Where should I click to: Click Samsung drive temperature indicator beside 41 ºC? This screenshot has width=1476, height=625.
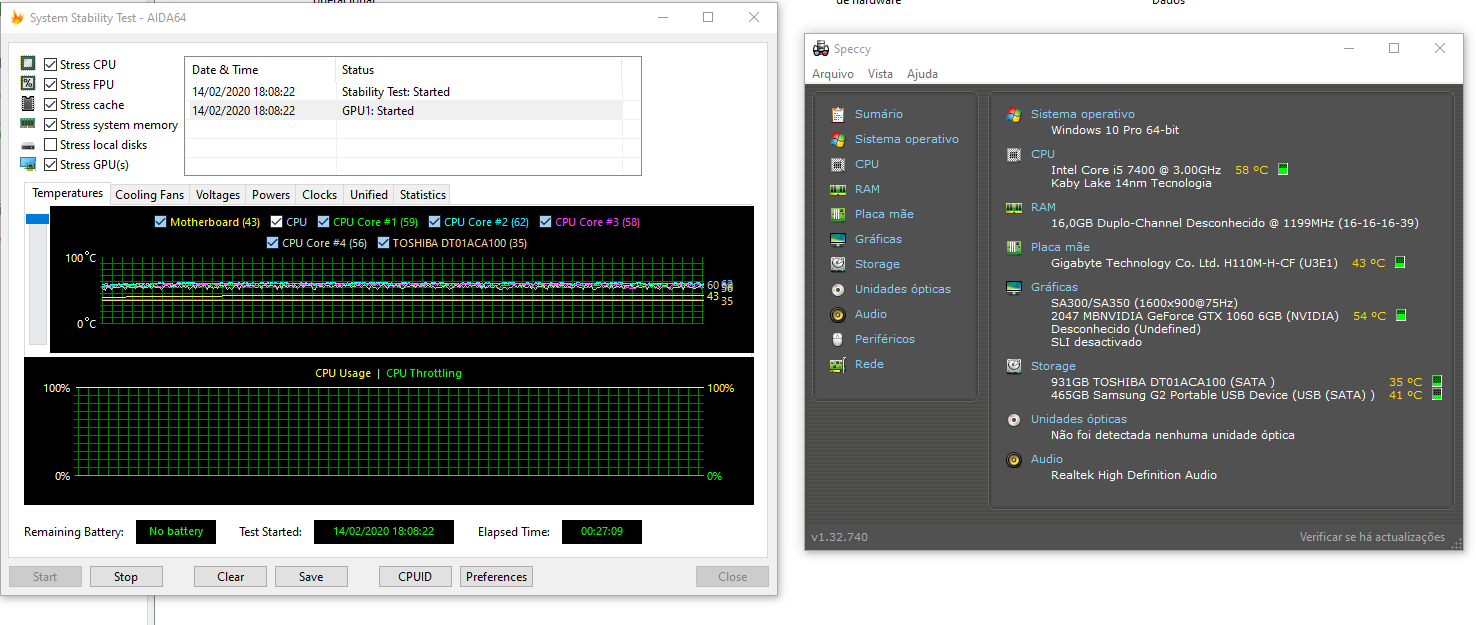[x=1437, y=395]
